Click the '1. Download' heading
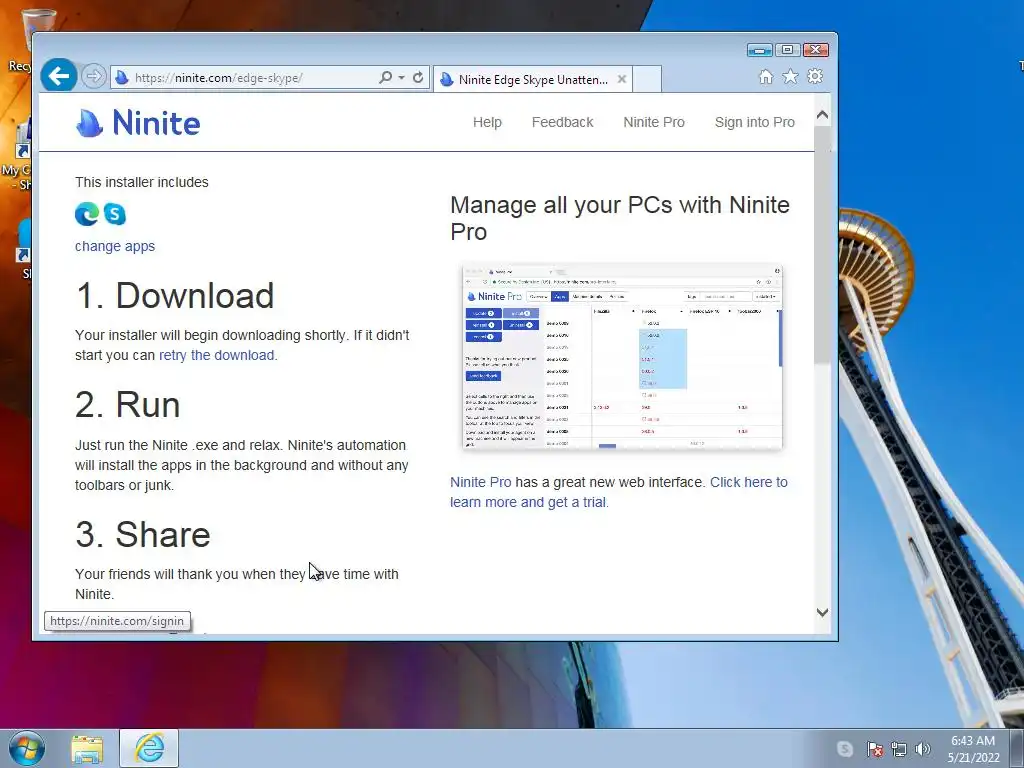The width and height of the screenshot is (1024, 768). point(174,295)
